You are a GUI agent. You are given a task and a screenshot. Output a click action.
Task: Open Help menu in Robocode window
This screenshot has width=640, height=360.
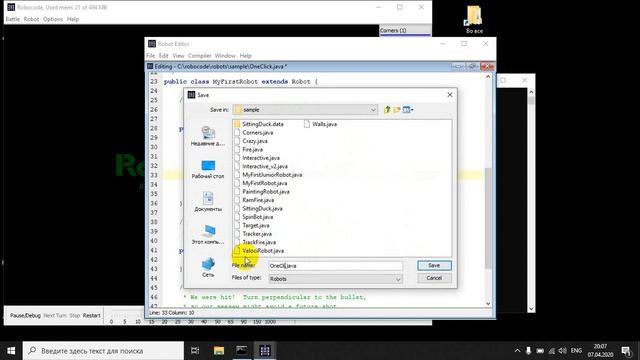click(x=73, y=19)
